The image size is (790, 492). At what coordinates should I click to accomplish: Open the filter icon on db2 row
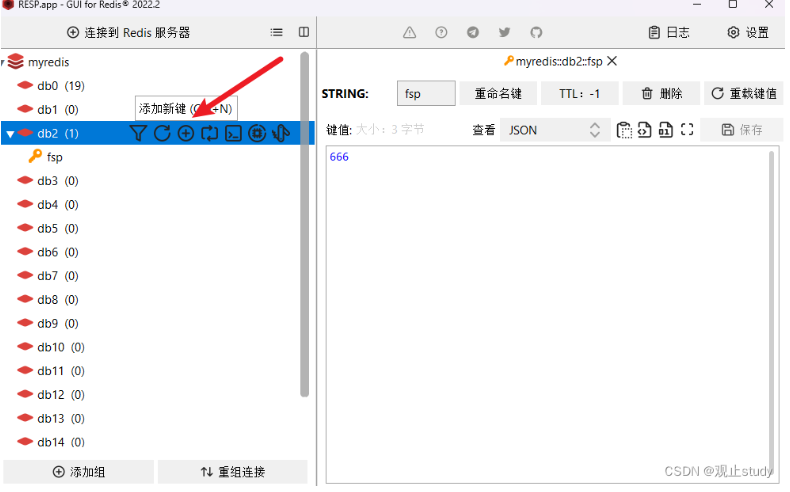click(x=138, y=133)
